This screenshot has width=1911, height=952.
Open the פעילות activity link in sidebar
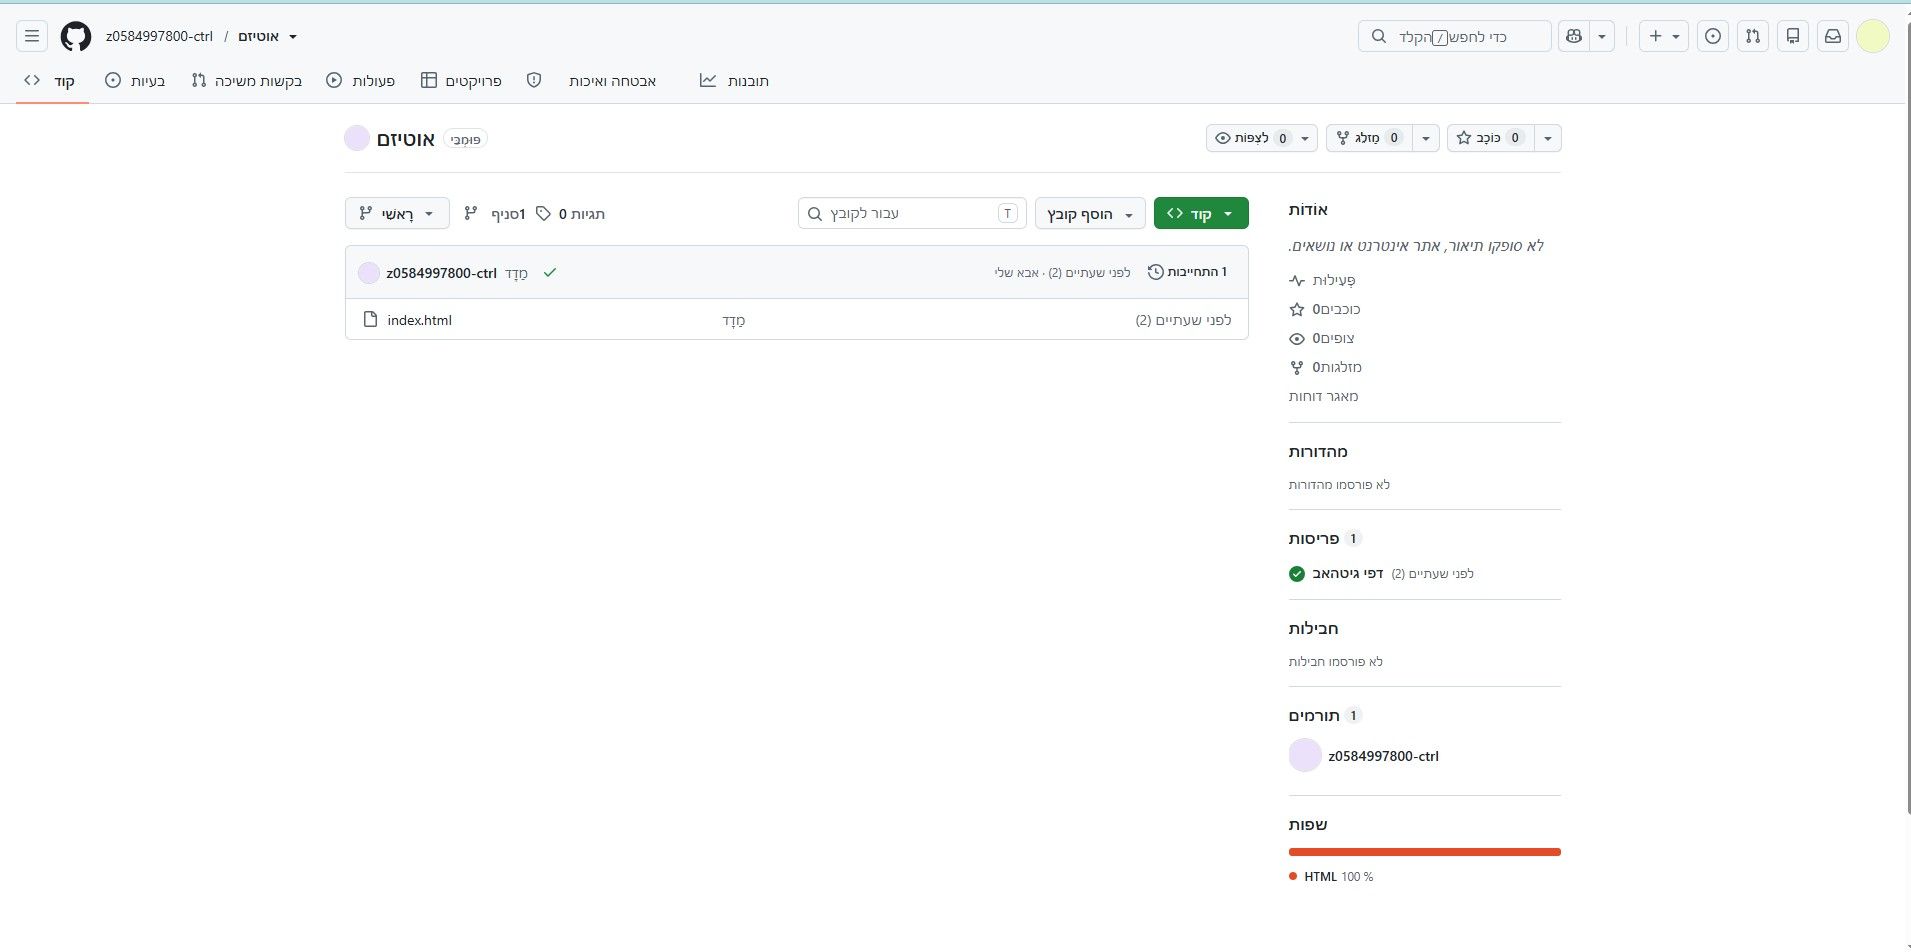1322,280
